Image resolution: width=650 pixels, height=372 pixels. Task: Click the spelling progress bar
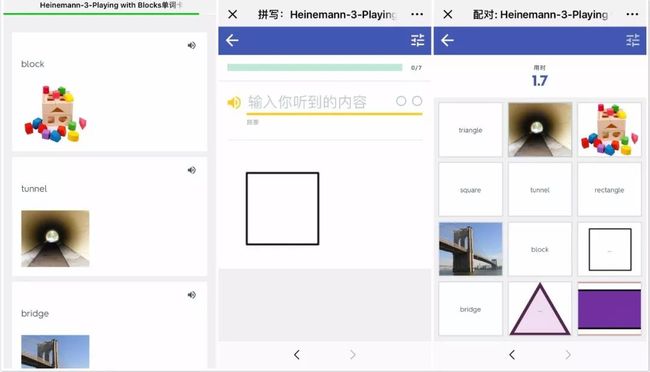315,68
